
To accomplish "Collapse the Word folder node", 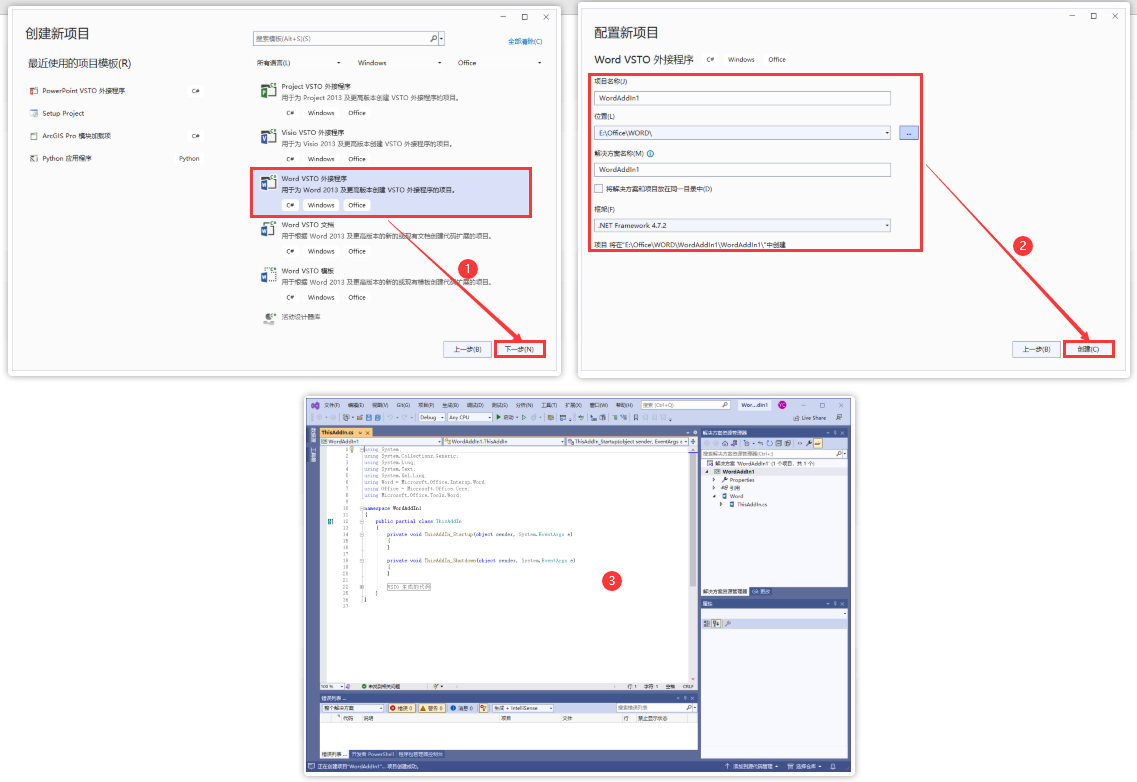I will pos(714,496).
